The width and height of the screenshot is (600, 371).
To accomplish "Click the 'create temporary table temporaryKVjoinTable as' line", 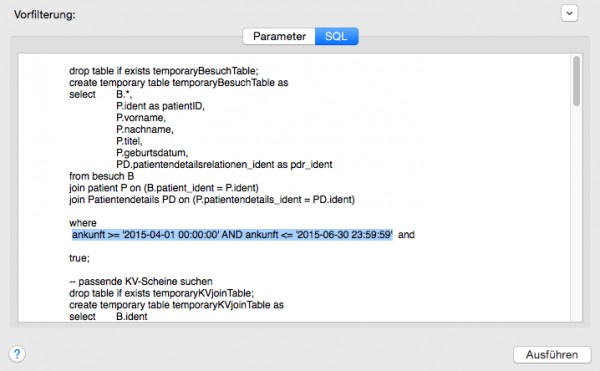I will [176, 305].
